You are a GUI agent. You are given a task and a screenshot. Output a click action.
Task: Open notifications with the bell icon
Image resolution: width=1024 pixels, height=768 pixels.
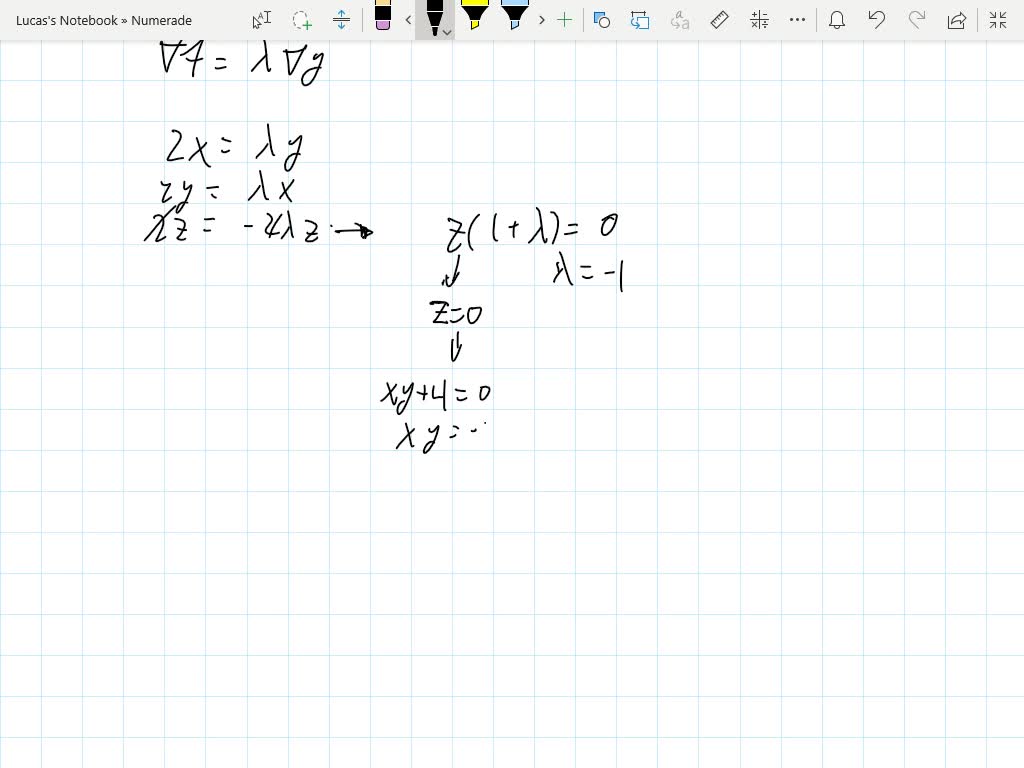(x=837, y=20)
